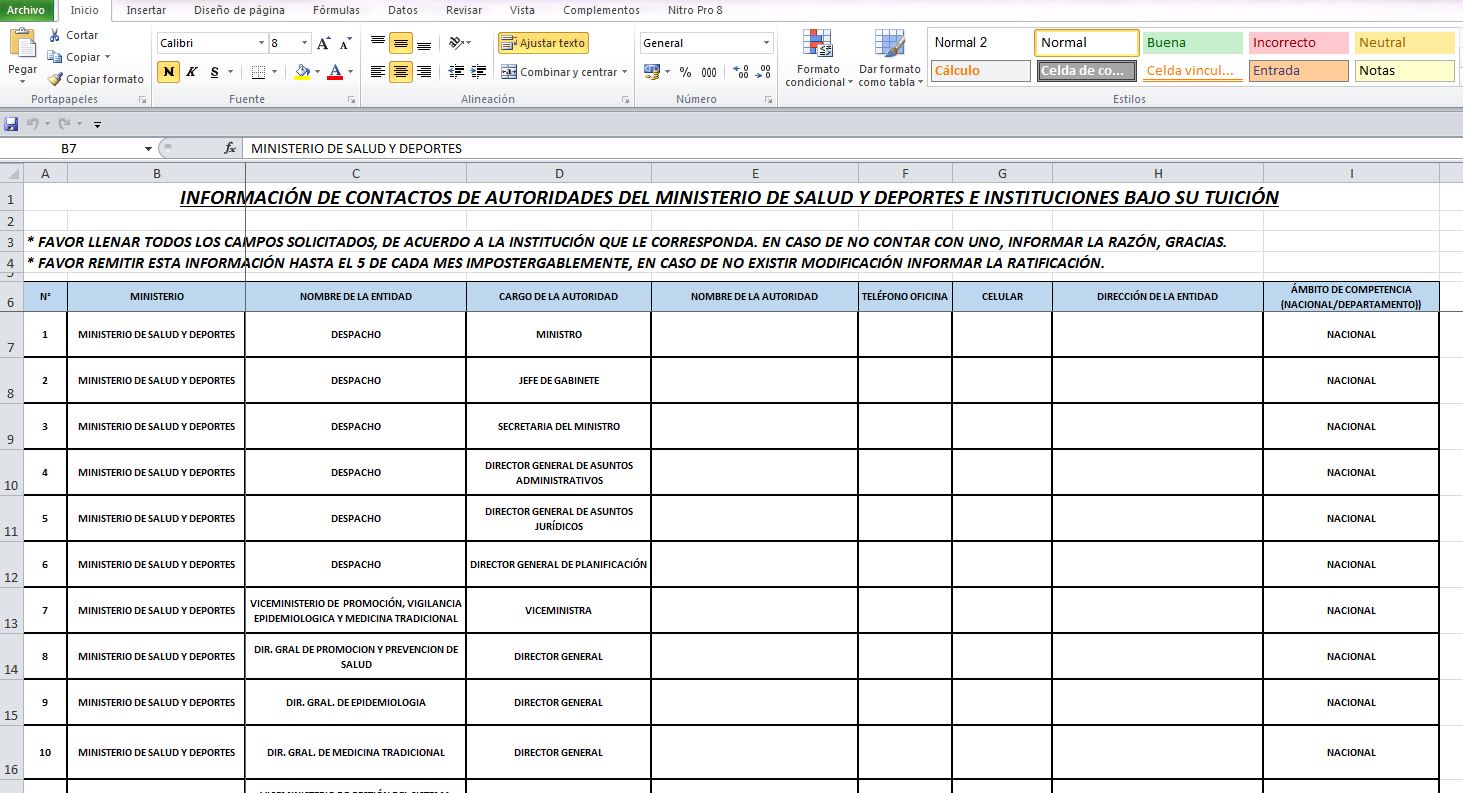Save workbook from quick access toolbar
This screenshot has width=1463, height=793.
(x=11, y=124)
